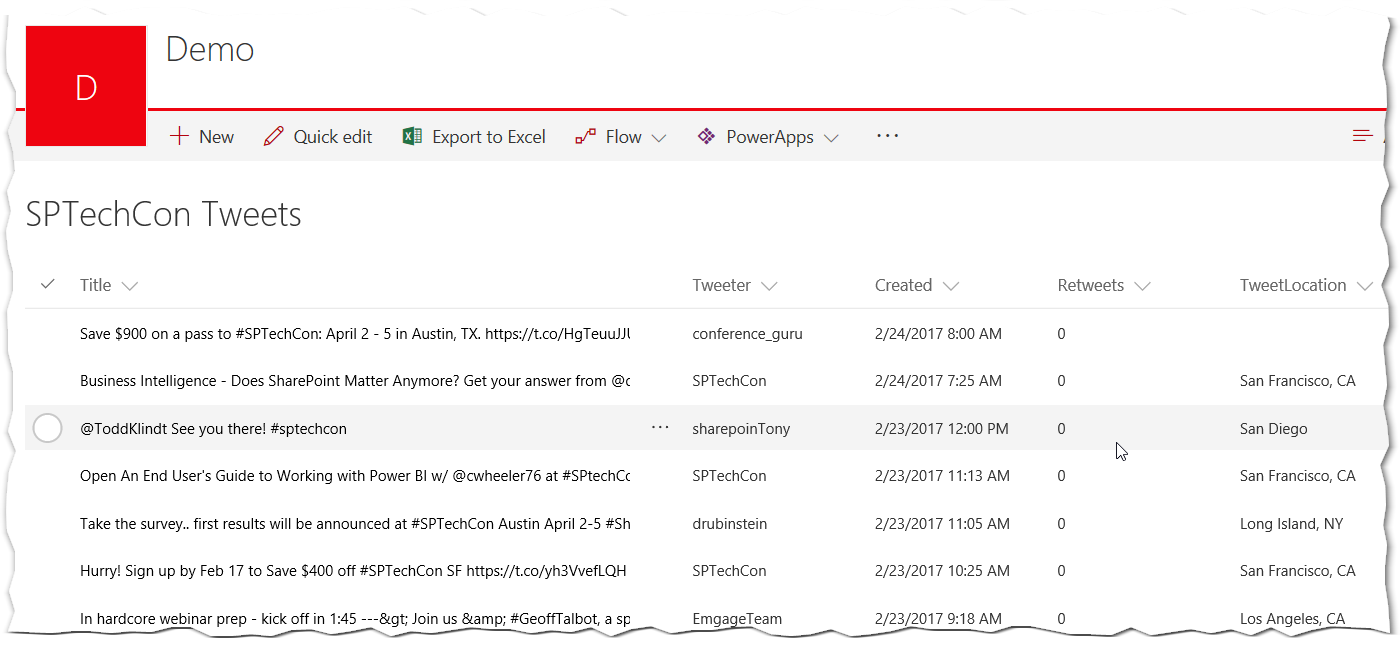Viewport: 1400px width, 646px height.
Task: Toggle the select-all checkmark in header
Action: tap(47, 285)
